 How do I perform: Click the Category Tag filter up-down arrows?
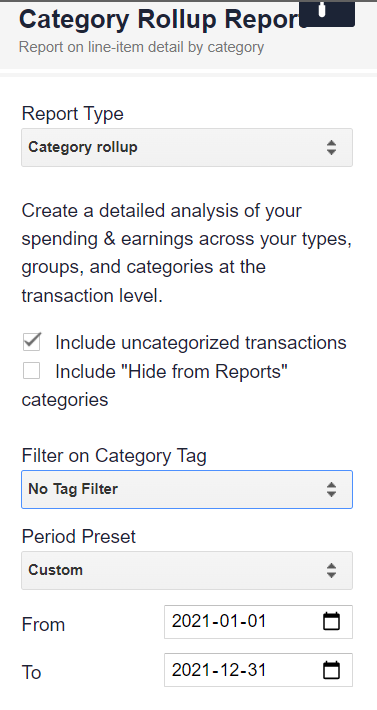[x=331, y=489]
